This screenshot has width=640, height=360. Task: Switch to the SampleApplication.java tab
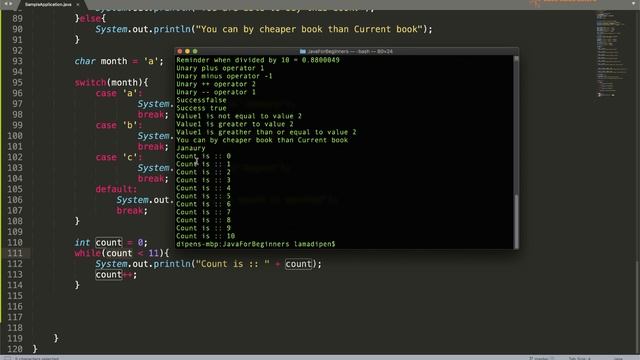coord(48,4)
